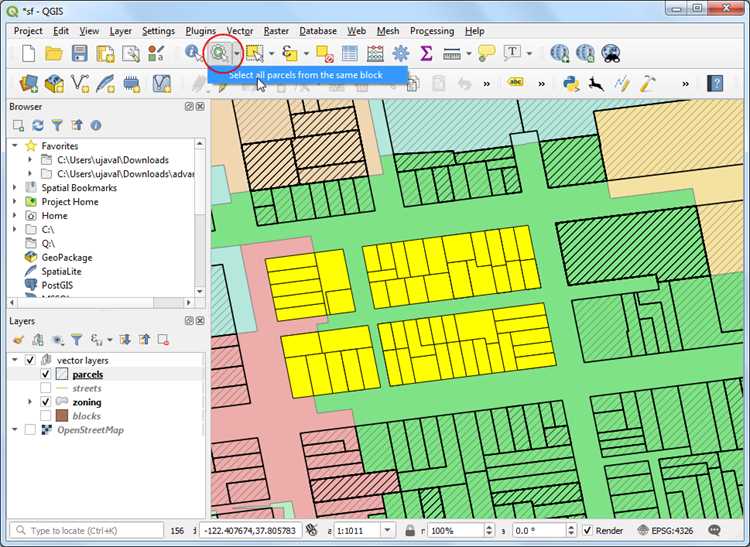Screen dimensions: 750x547
Task: Save the project with the floppy disk icon
Action: (x=79, y=54)
